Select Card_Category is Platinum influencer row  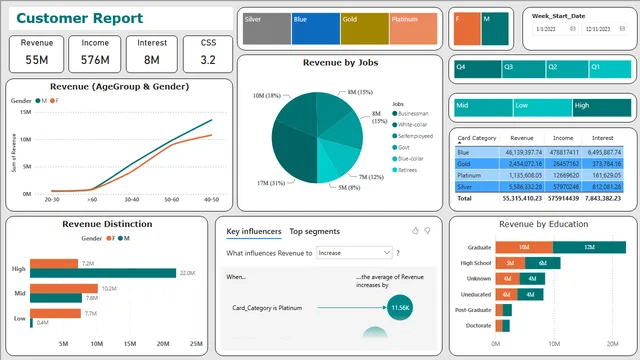267,308
